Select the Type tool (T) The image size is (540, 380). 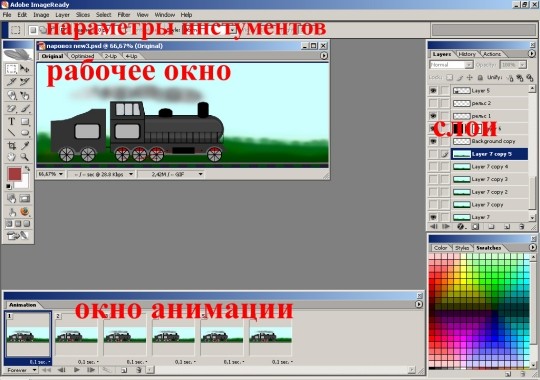(11, 121)
